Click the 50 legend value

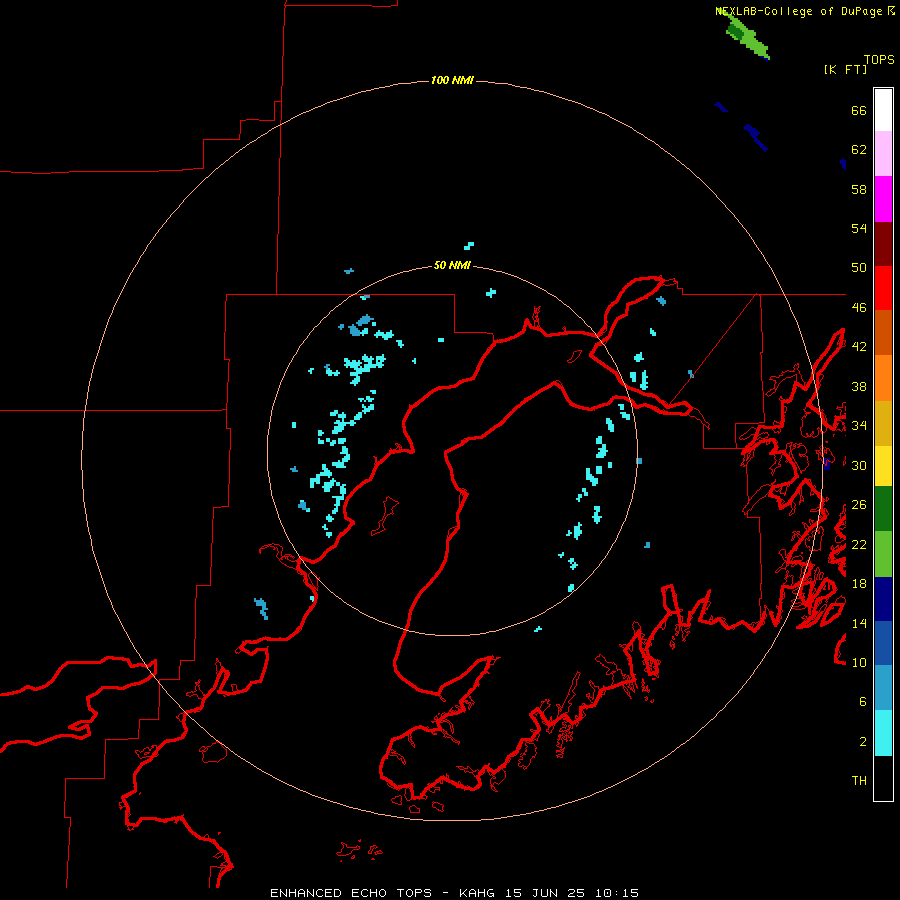click(859, 267)
